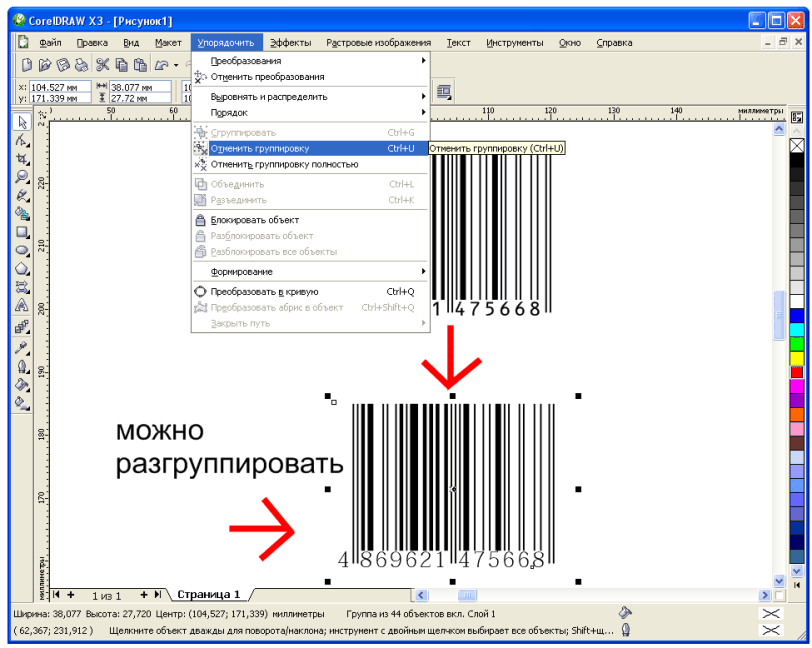Screen dimensions: 812x648
Task: Open the Эффекты menu
Action: coord(291,43)
